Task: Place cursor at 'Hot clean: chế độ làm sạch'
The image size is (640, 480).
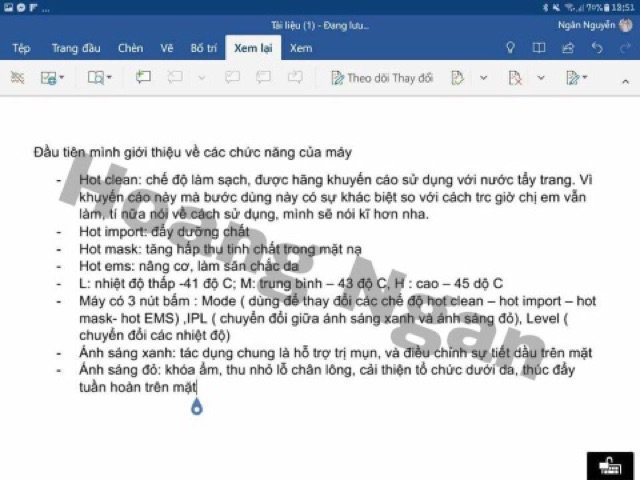Action: point(163,180)
